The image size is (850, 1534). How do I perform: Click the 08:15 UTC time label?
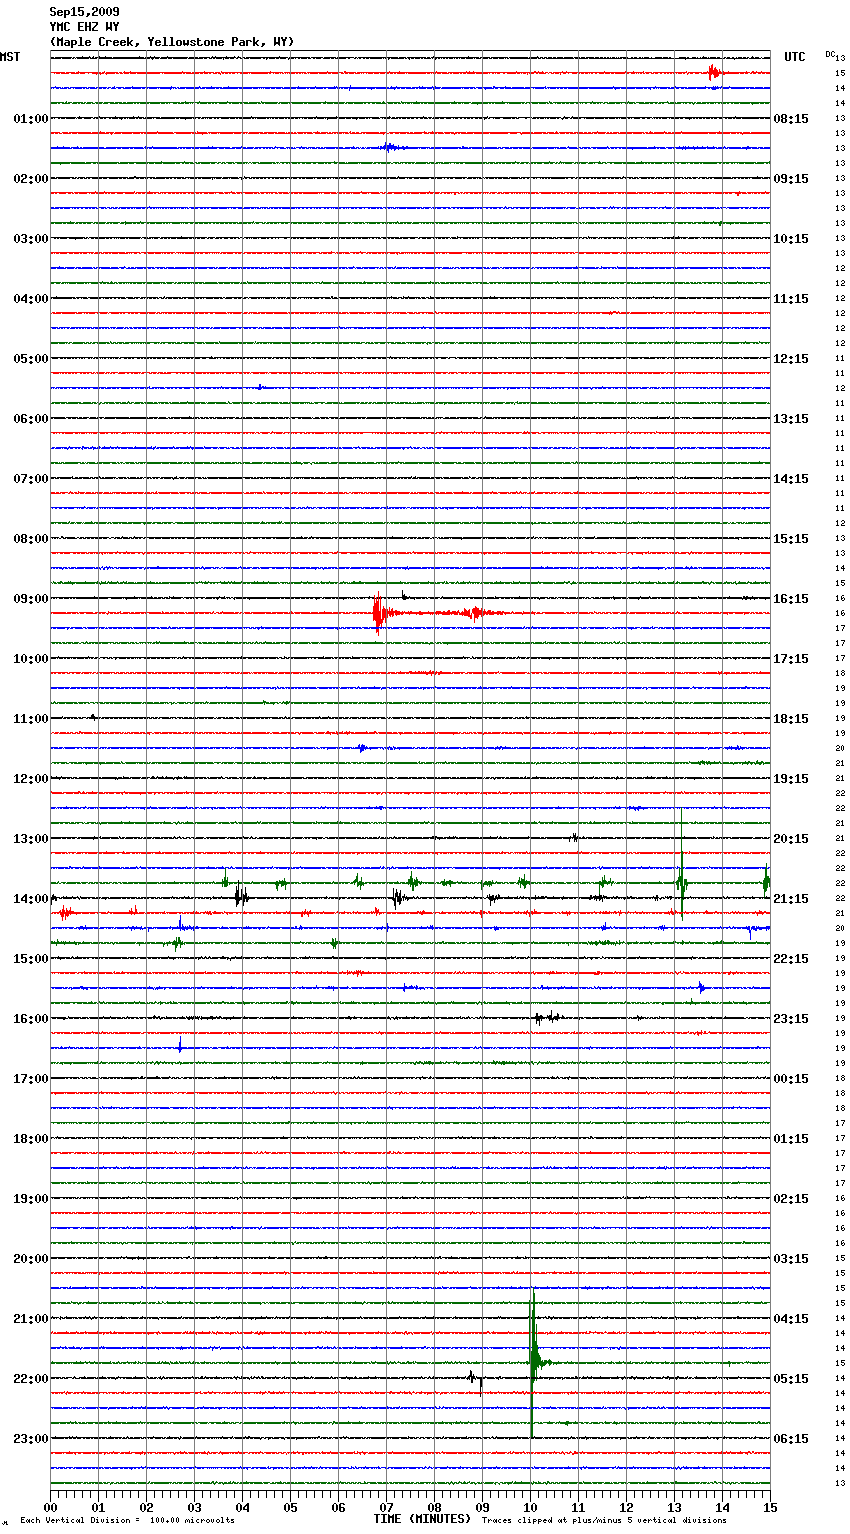tap(791, 119)
